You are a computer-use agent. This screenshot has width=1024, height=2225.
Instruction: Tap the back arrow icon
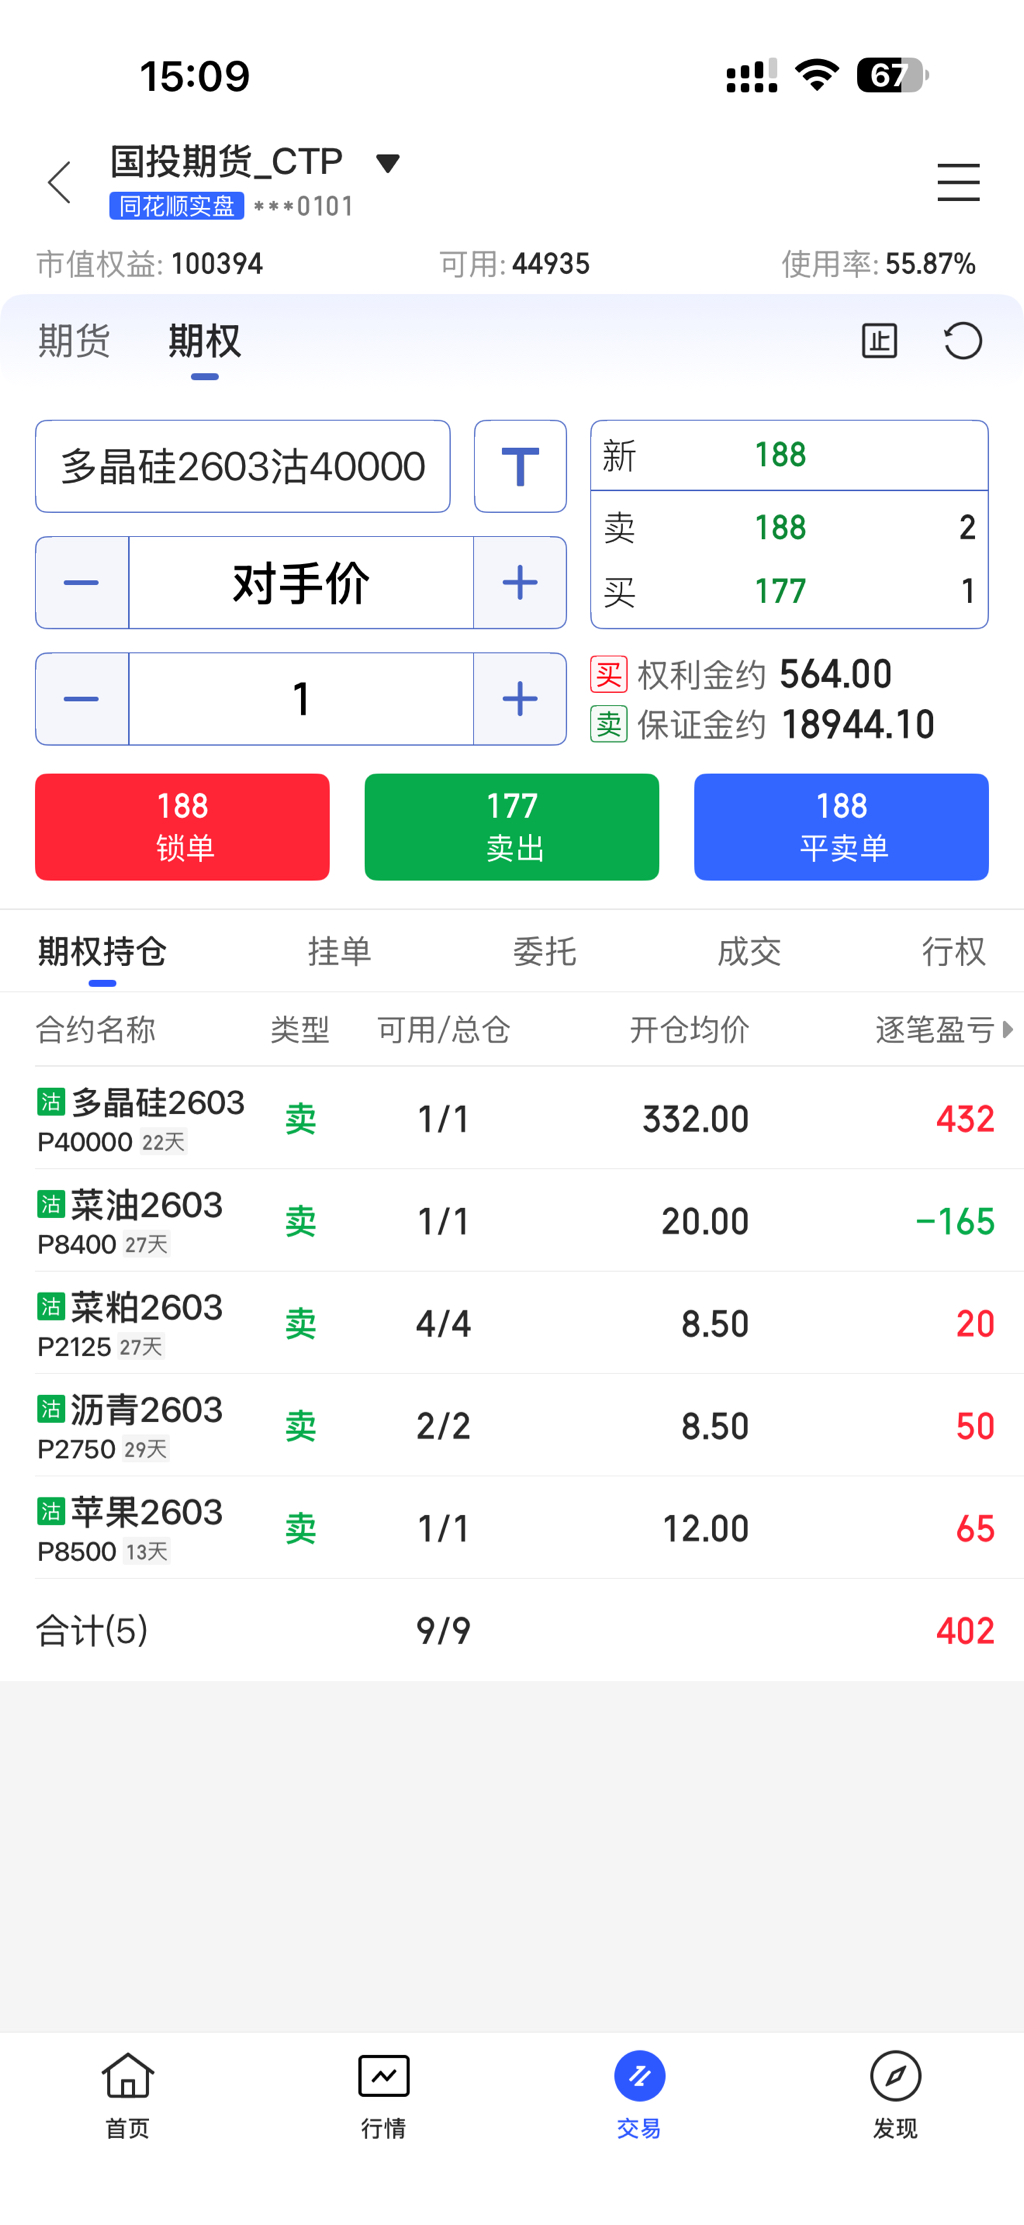pos(60,183)
